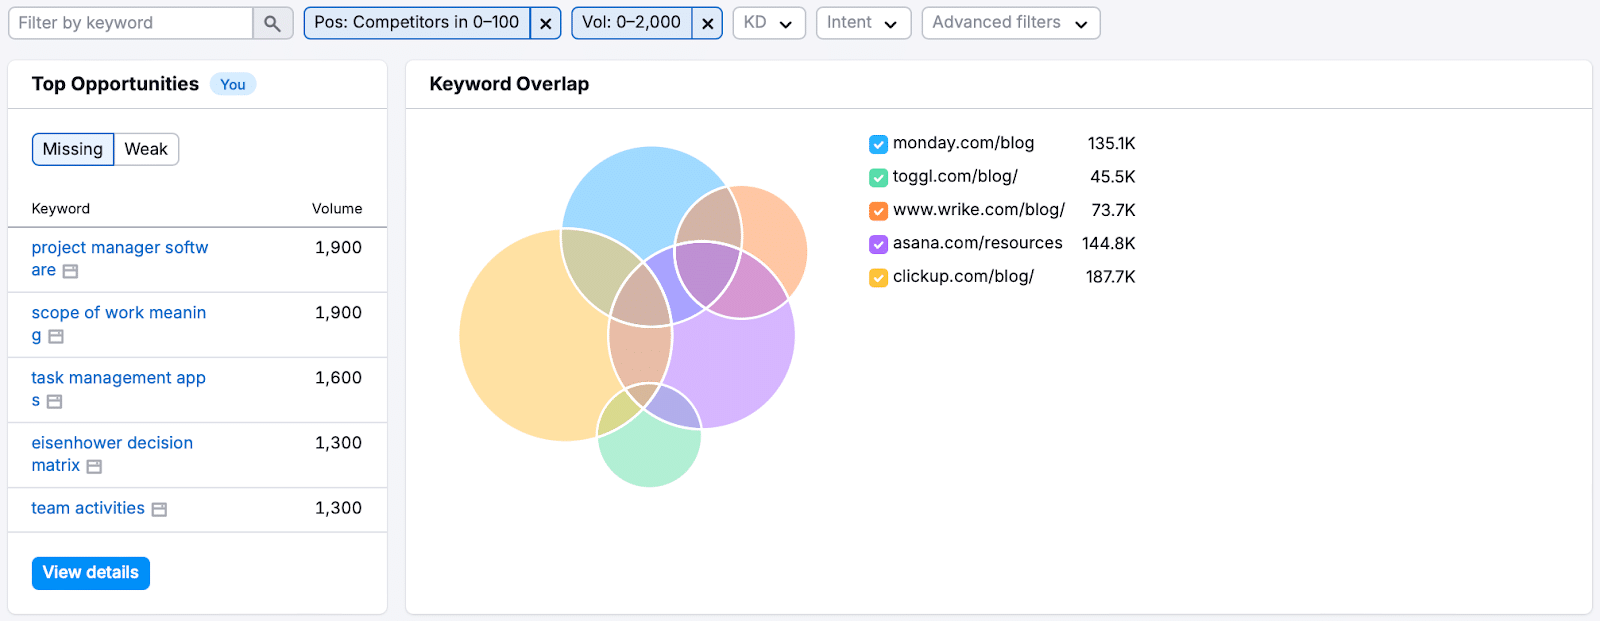Open the task management apps keyword link

tap(118, 388)
